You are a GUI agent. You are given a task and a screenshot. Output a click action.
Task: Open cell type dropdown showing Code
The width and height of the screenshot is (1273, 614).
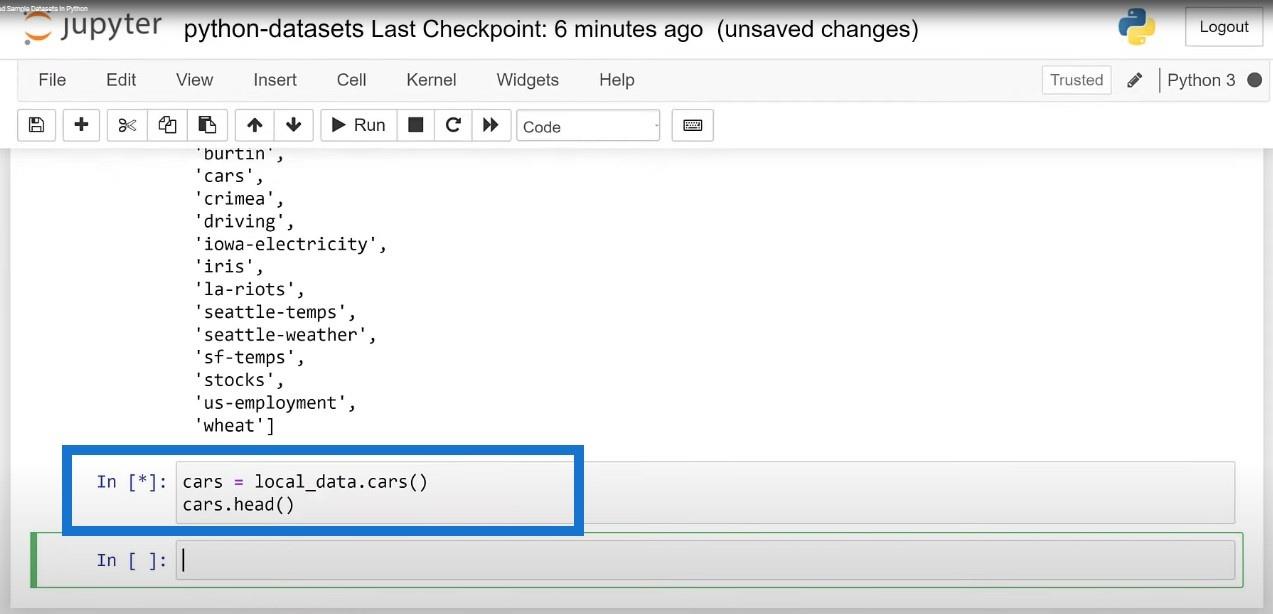588,126
